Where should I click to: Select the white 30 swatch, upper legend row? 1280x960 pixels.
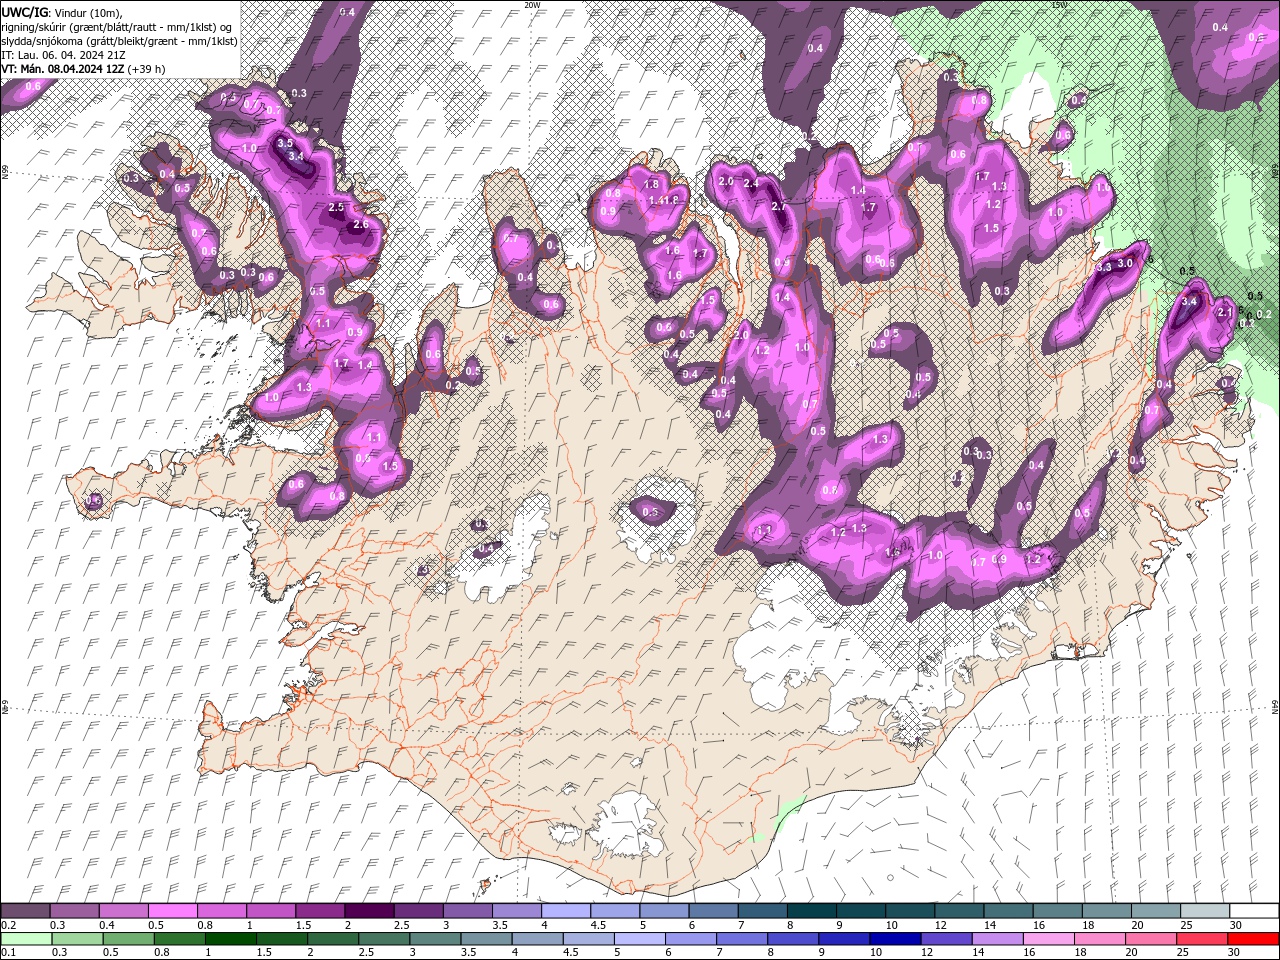1252,911
